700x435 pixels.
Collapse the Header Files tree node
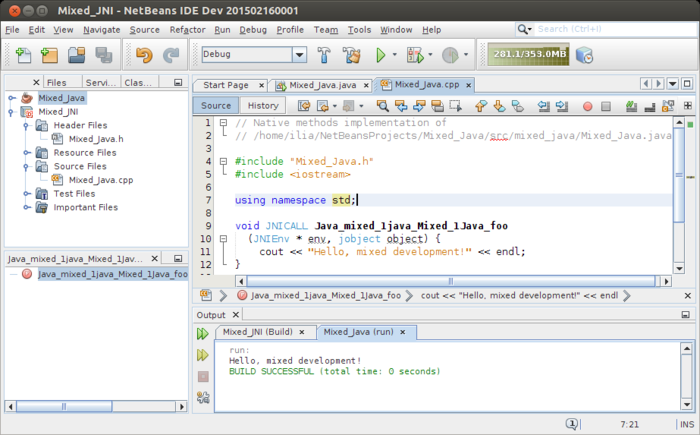coord(27,126)
